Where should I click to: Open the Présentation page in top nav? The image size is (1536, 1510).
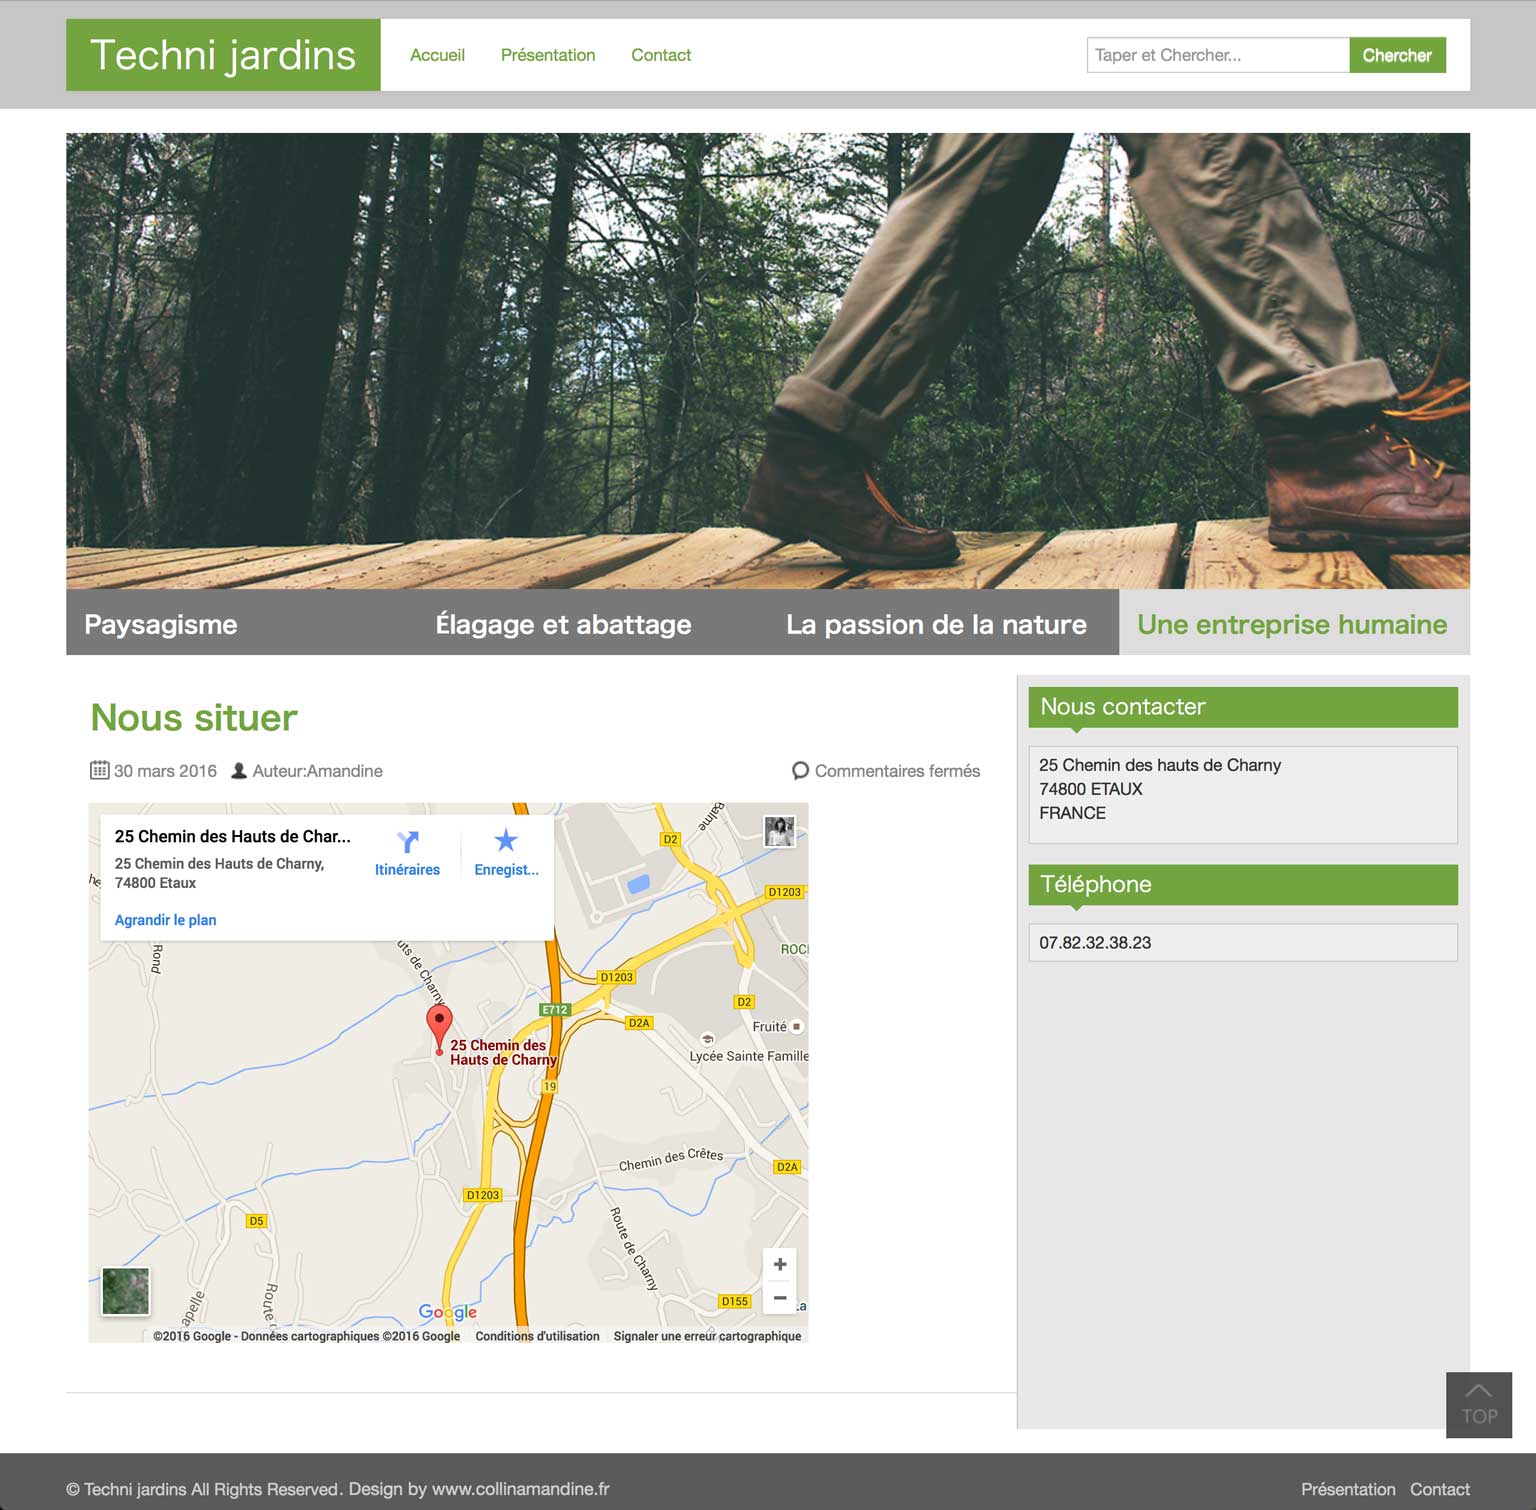548,55
